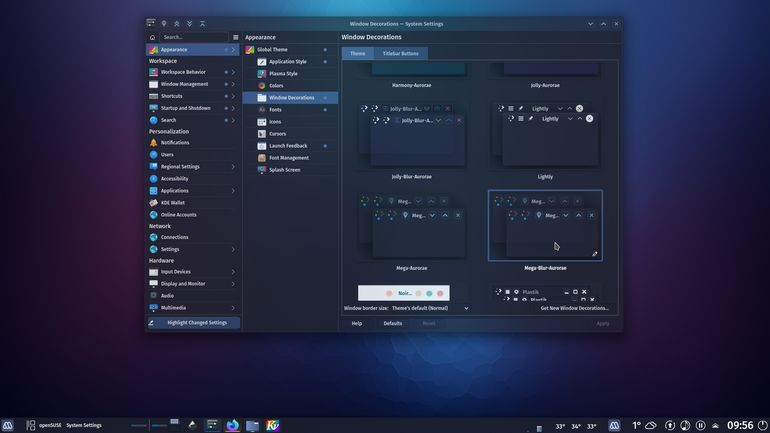Click the Notifications bell icon
The width and height of the screenshot is (770, 433).
tap(154, 142)
